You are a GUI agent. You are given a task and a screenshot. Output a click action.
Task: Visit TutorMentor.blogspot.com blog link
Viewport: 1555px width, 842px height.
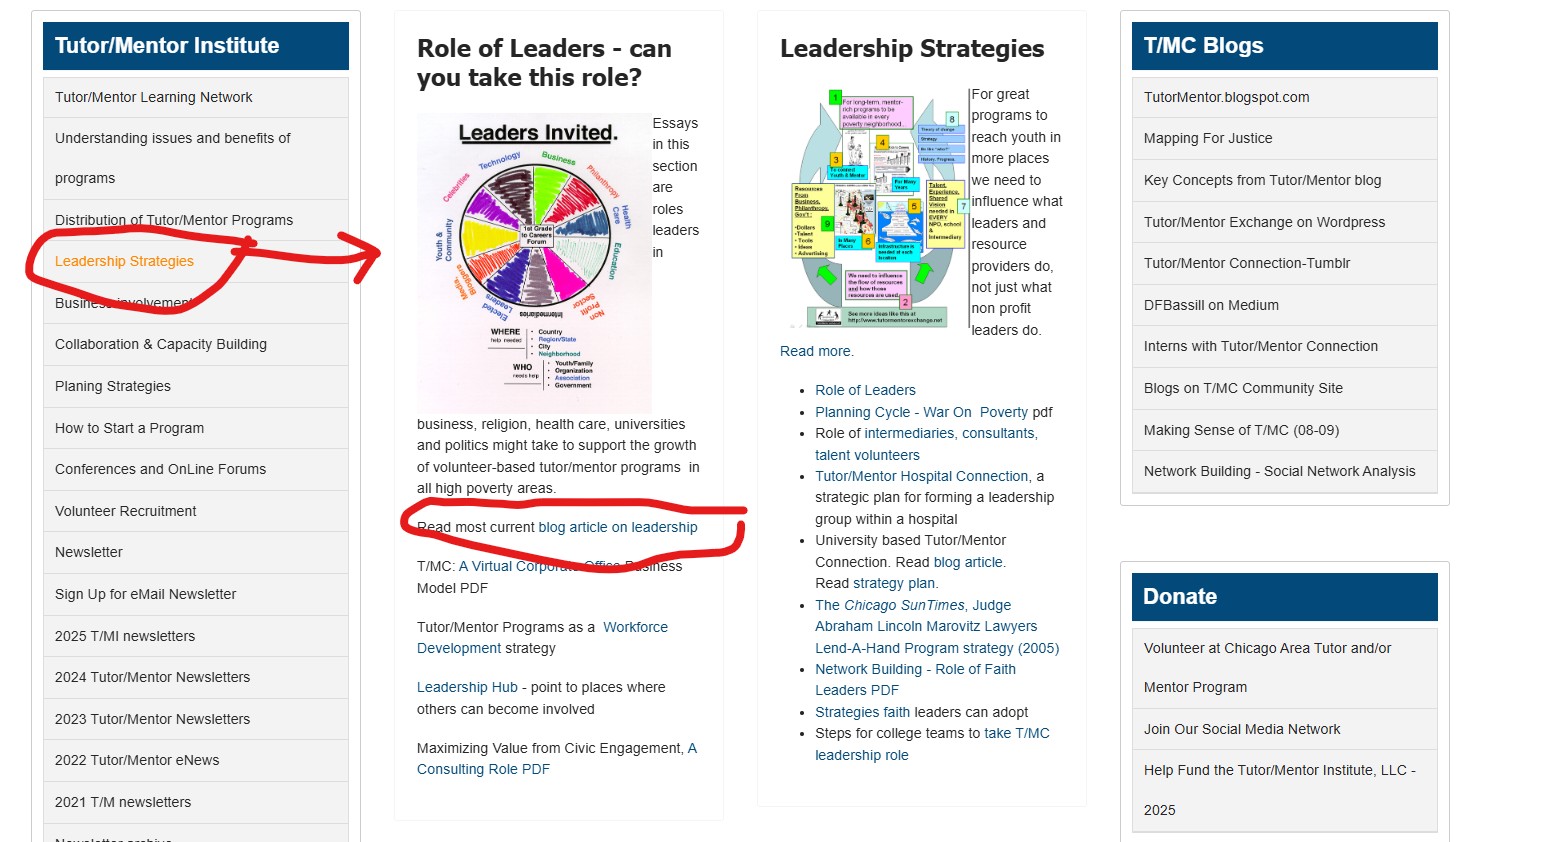click(x=1226, y=97)
